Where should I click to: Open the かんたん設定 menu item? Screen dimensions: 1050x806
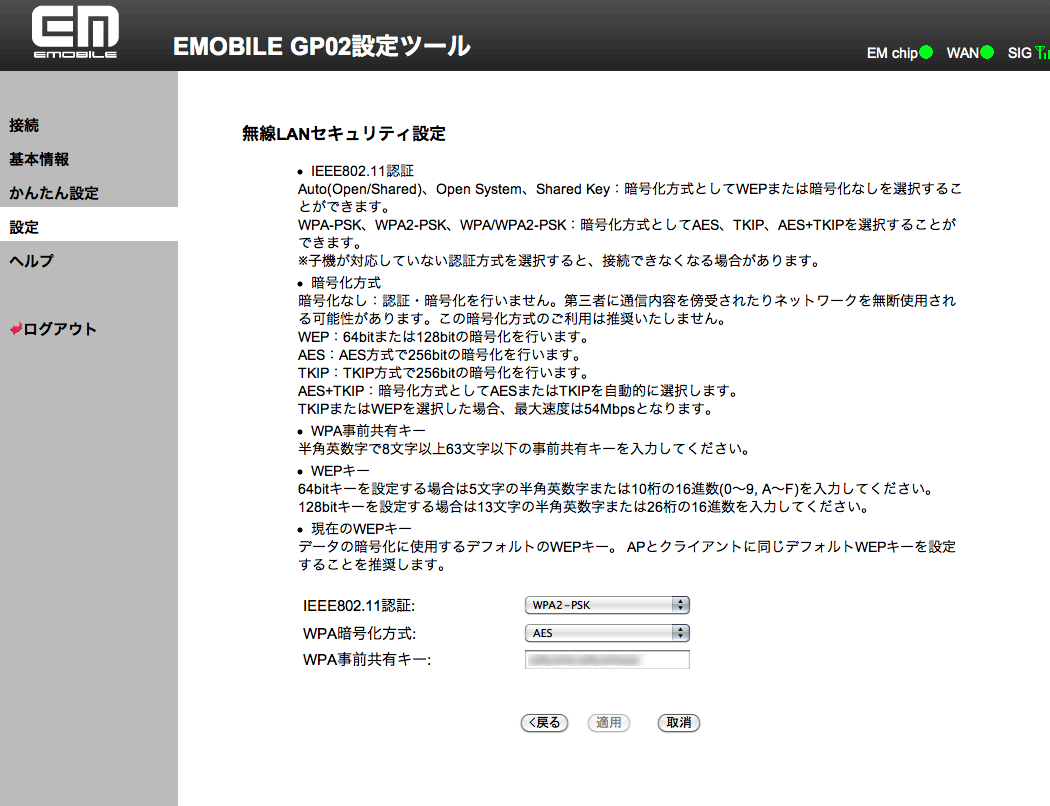[54, 193]
